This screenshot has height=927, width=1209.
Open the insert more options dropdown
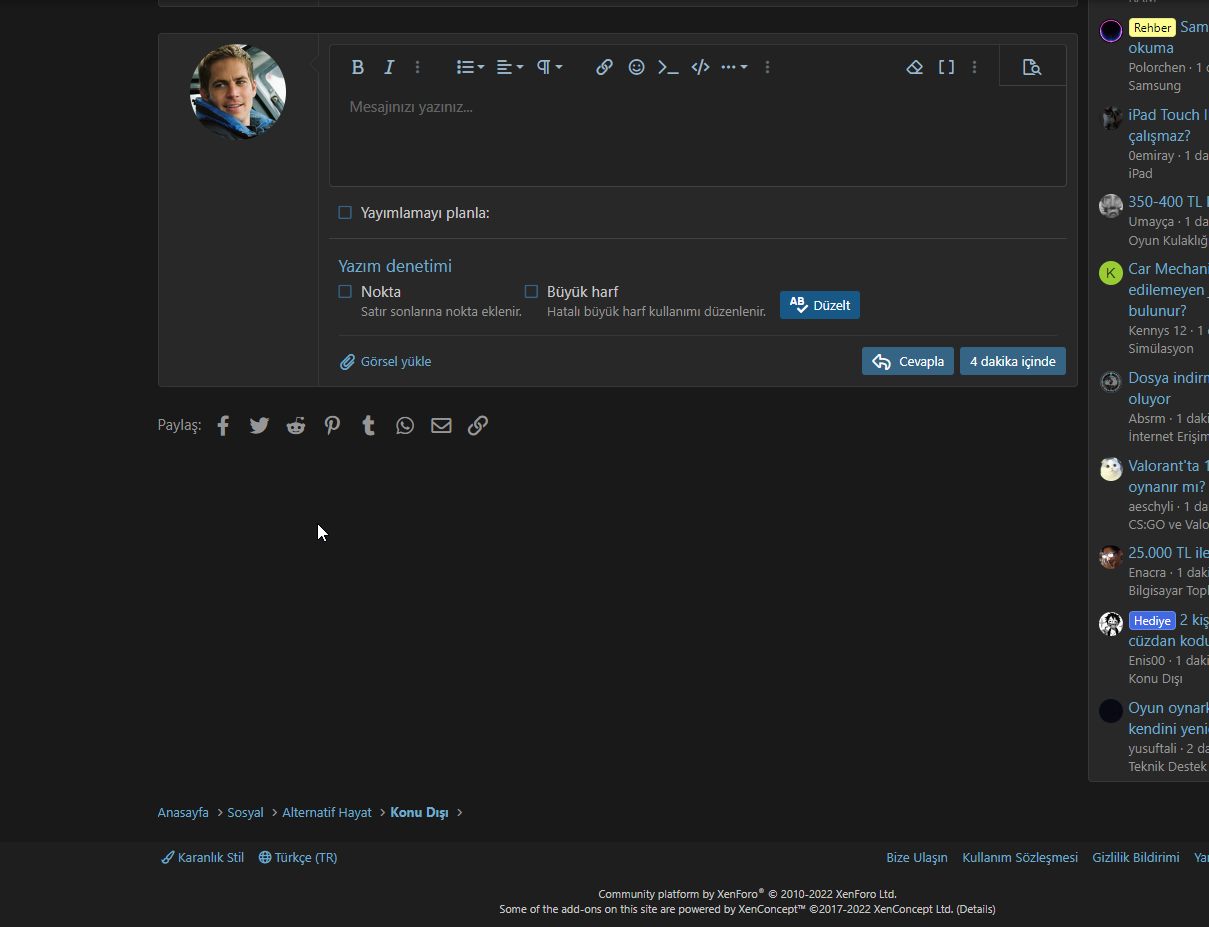click(x=734, y=67)
